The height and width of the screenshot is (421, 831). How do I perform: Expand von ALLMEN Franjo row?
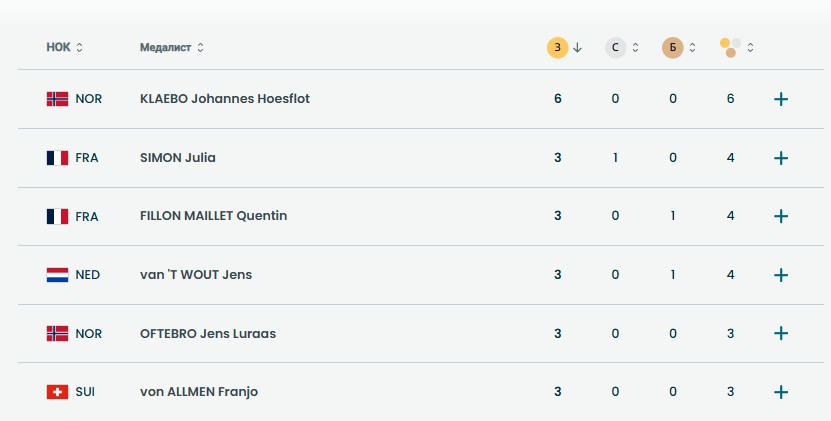[781, 392]
